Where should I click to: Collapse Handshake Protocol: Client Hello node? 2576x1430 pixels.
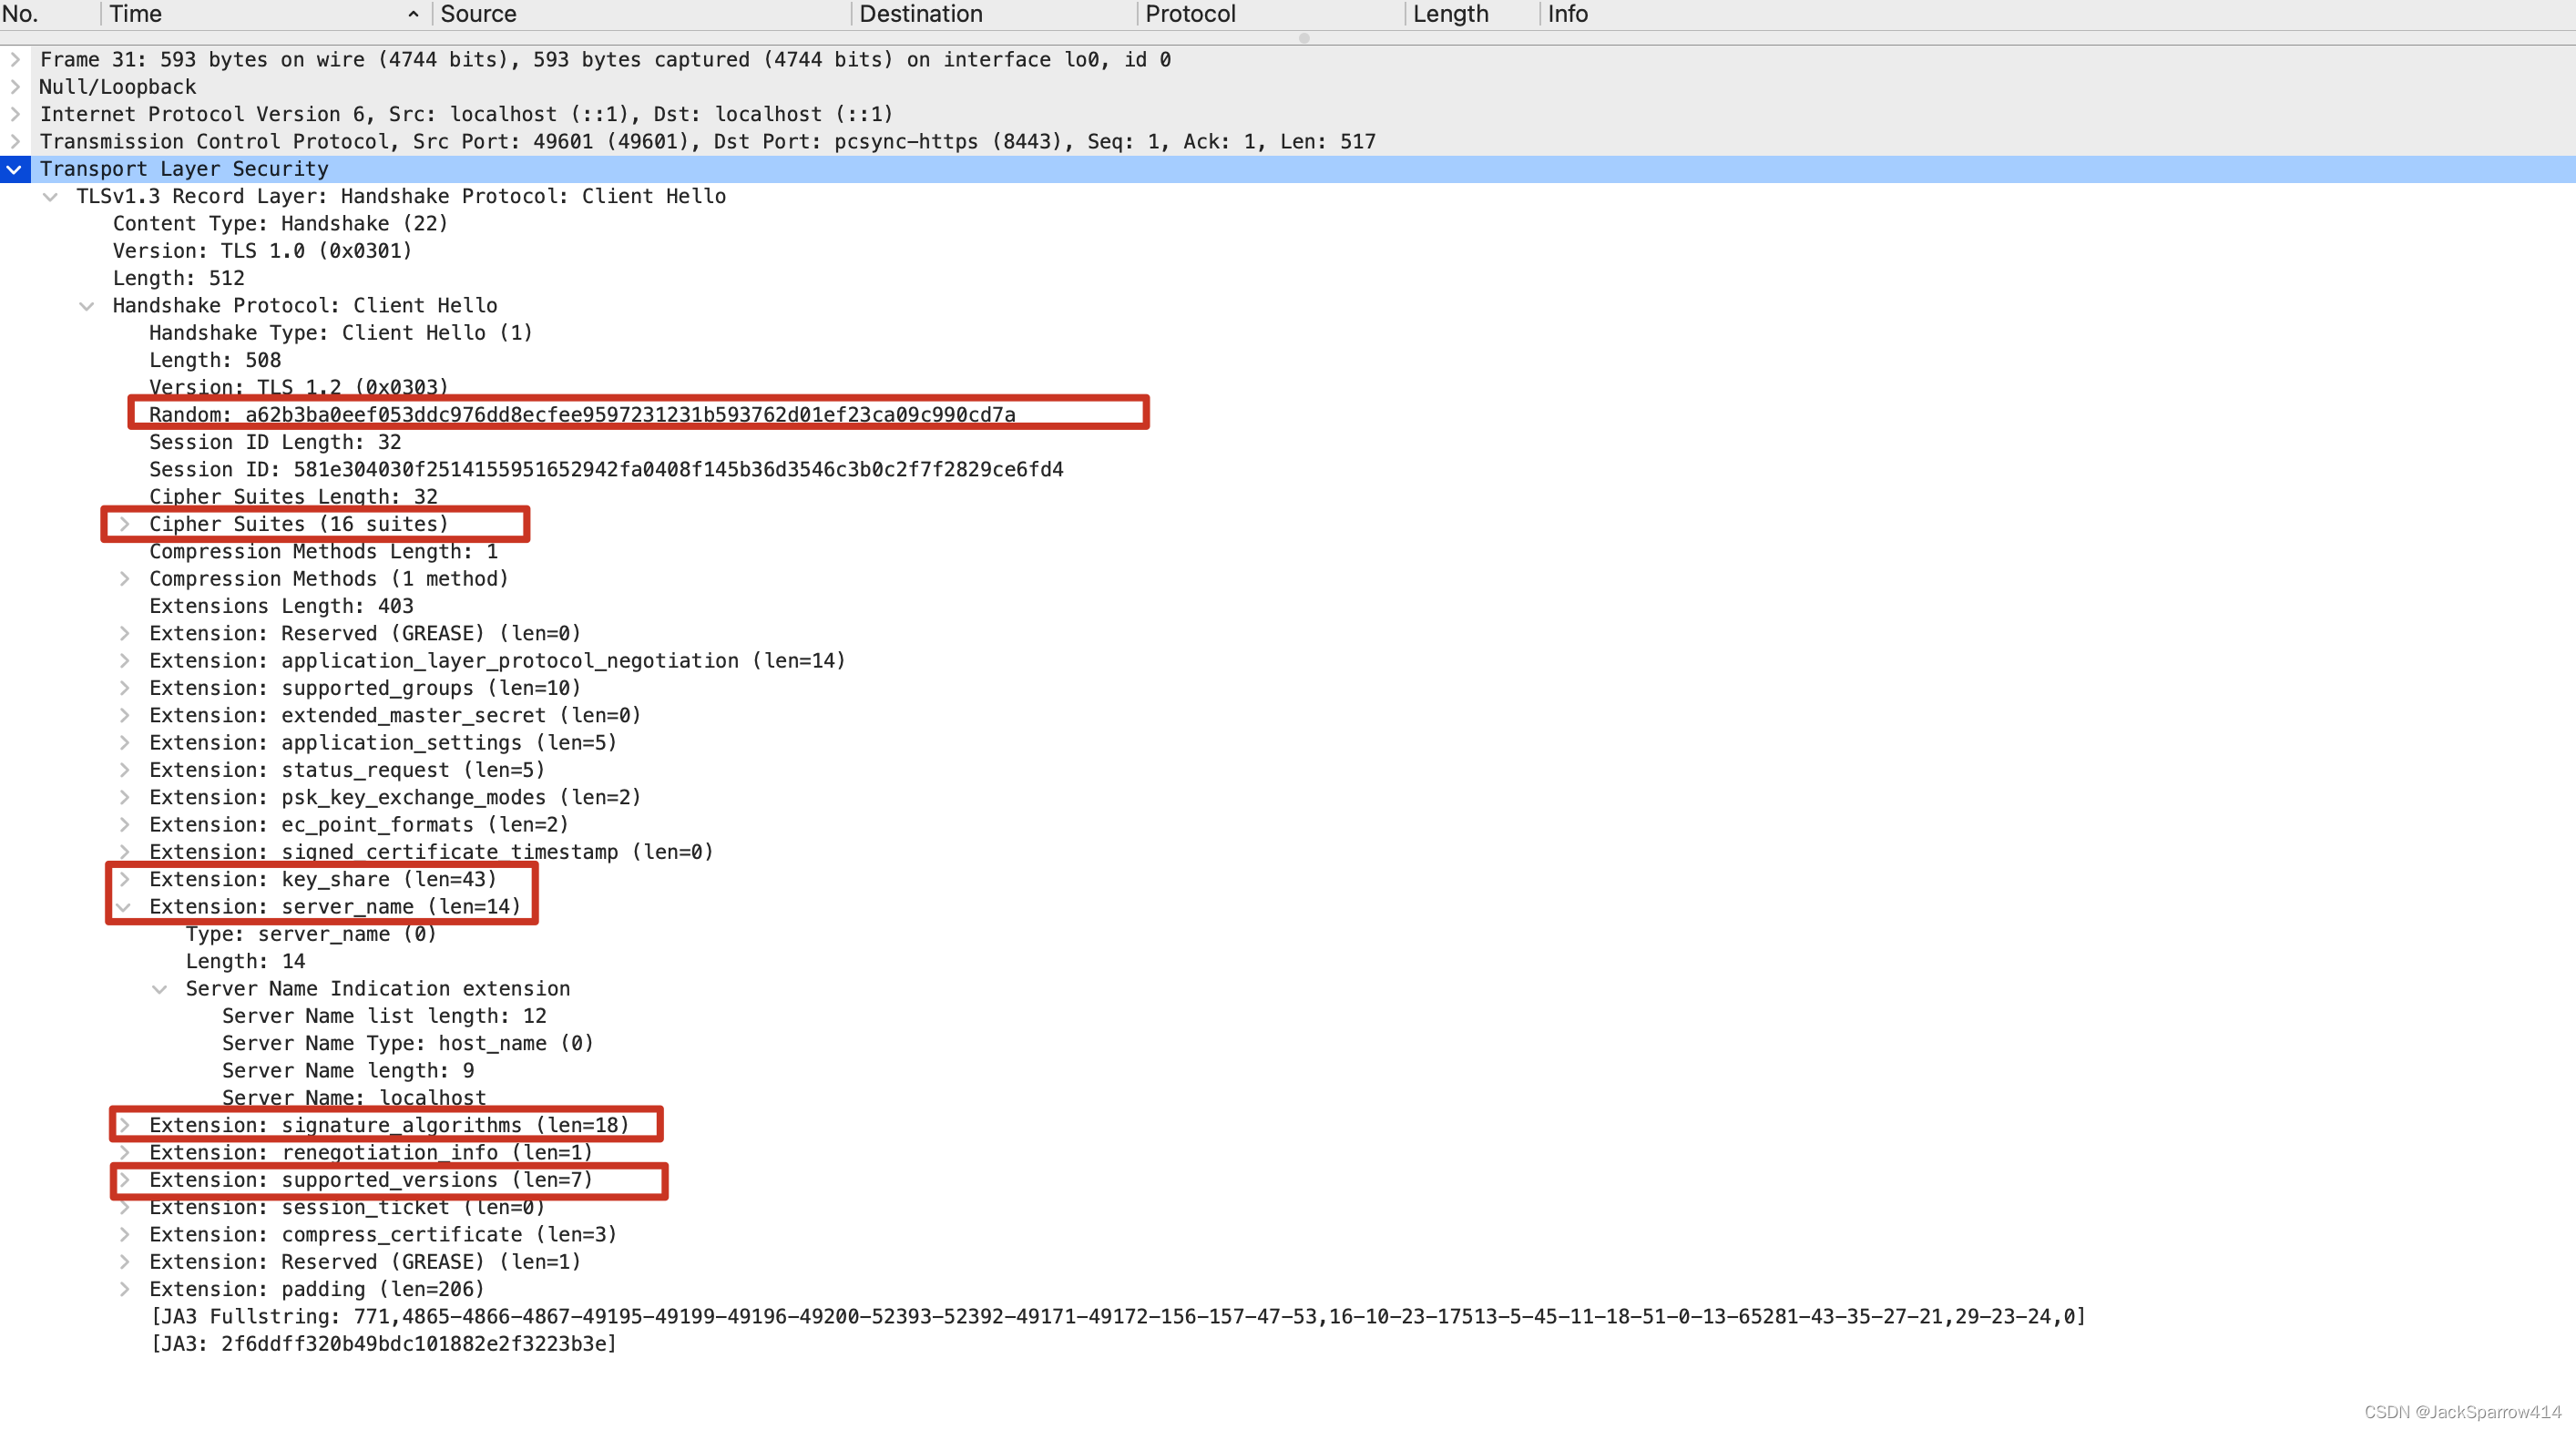click(87, 306)
